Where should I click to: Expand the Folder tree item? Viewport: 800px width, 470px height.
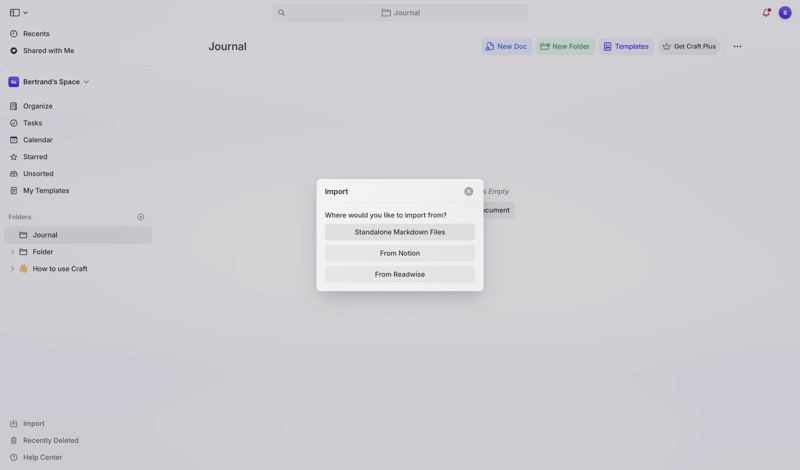[12, 252]
